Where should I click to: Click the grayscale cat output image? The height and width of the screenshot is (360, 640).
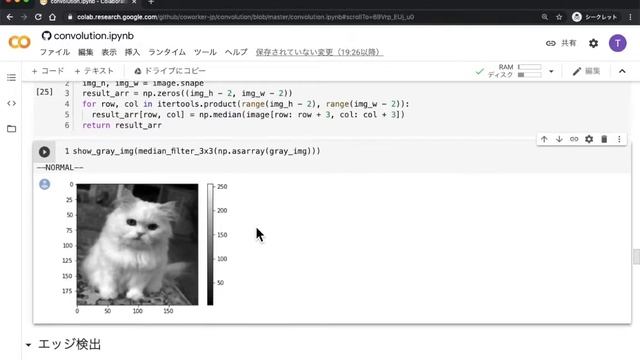138,244
